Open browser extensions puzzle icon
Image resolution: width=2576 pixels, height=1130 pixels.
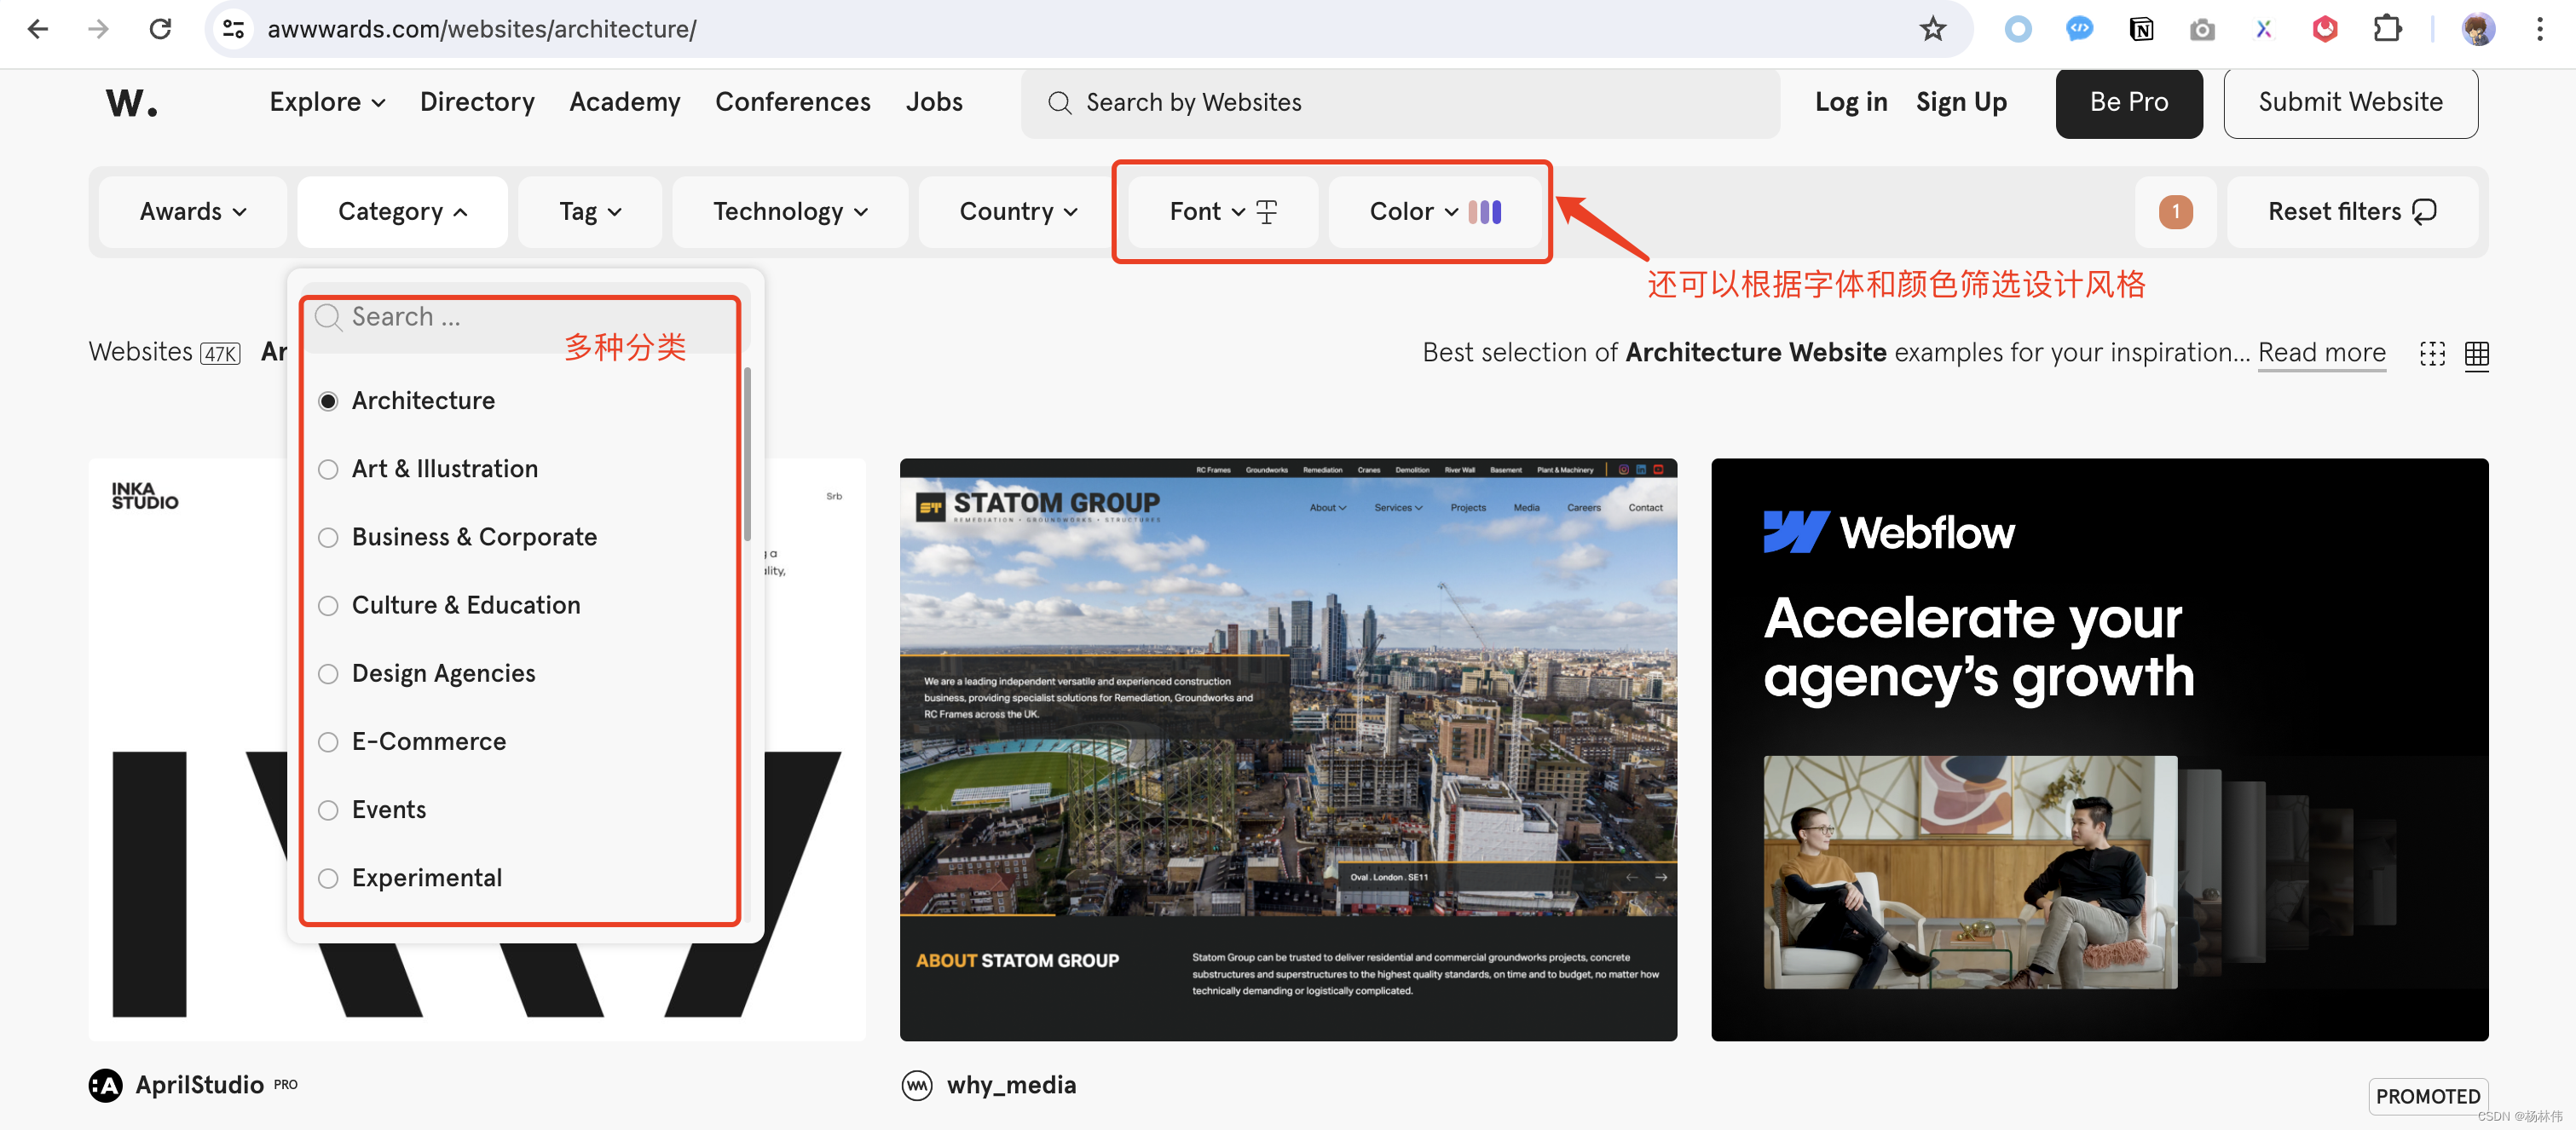2386,29
